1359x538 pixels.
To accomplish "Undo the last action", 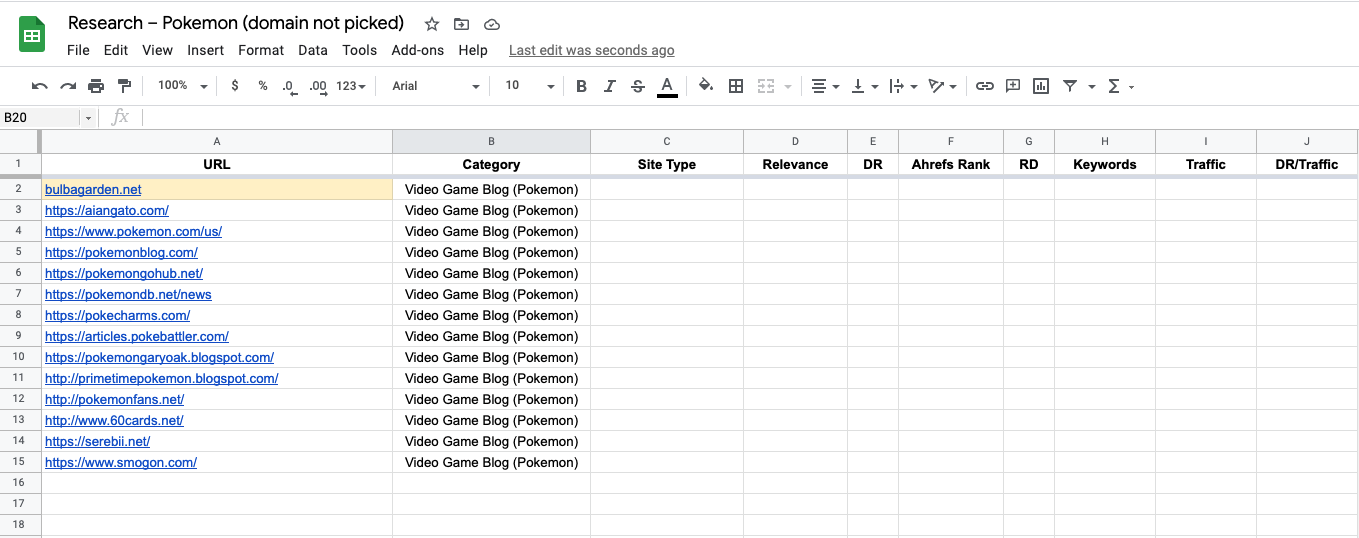I will (40, 86).
